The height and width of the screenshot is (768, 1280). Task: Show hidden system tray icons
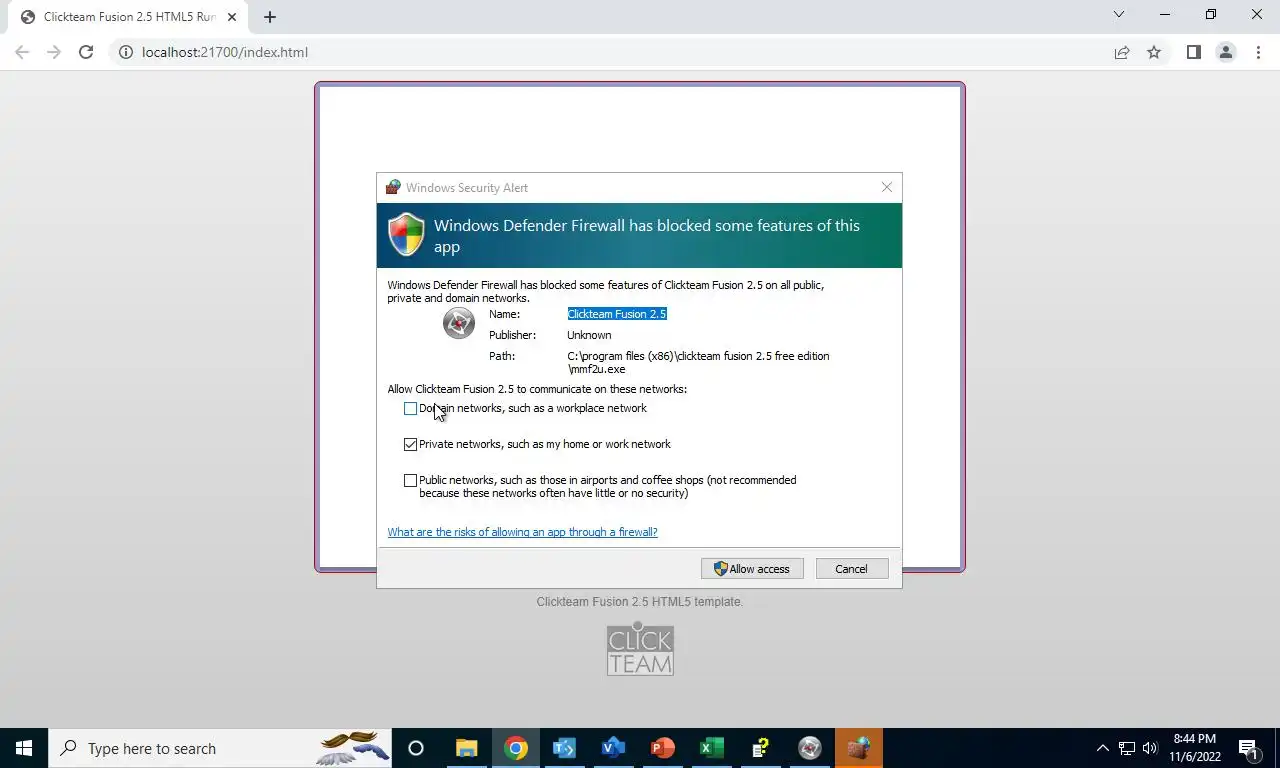(1103, 748)
